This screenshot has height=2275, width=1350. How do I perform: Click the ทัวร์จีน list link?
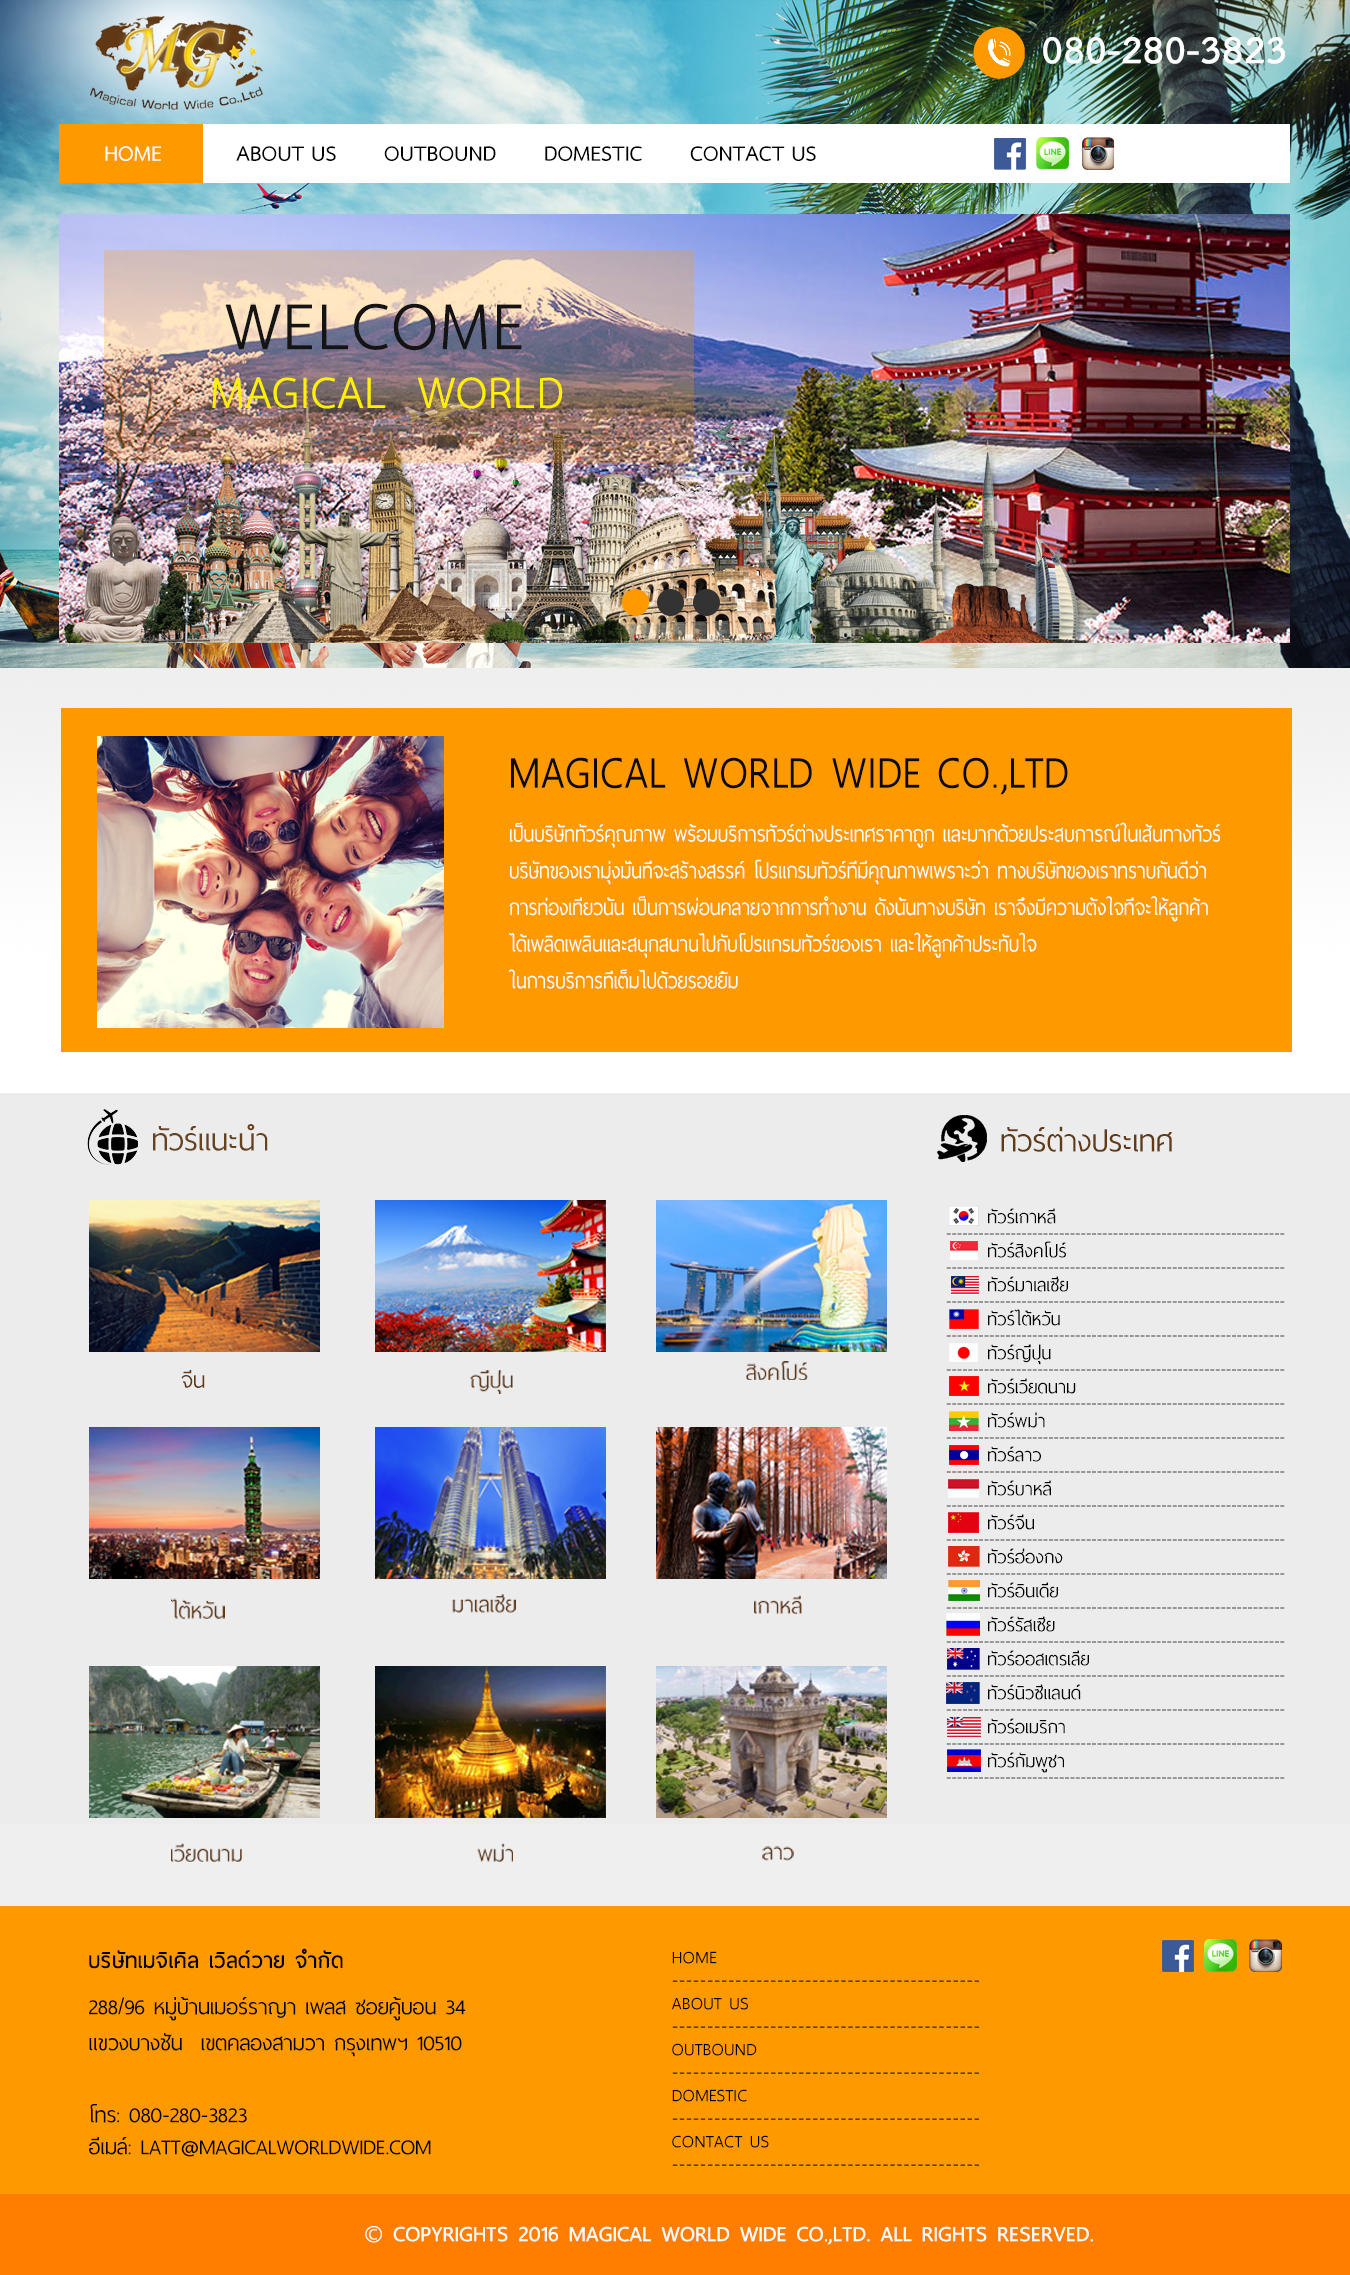1011,1523
